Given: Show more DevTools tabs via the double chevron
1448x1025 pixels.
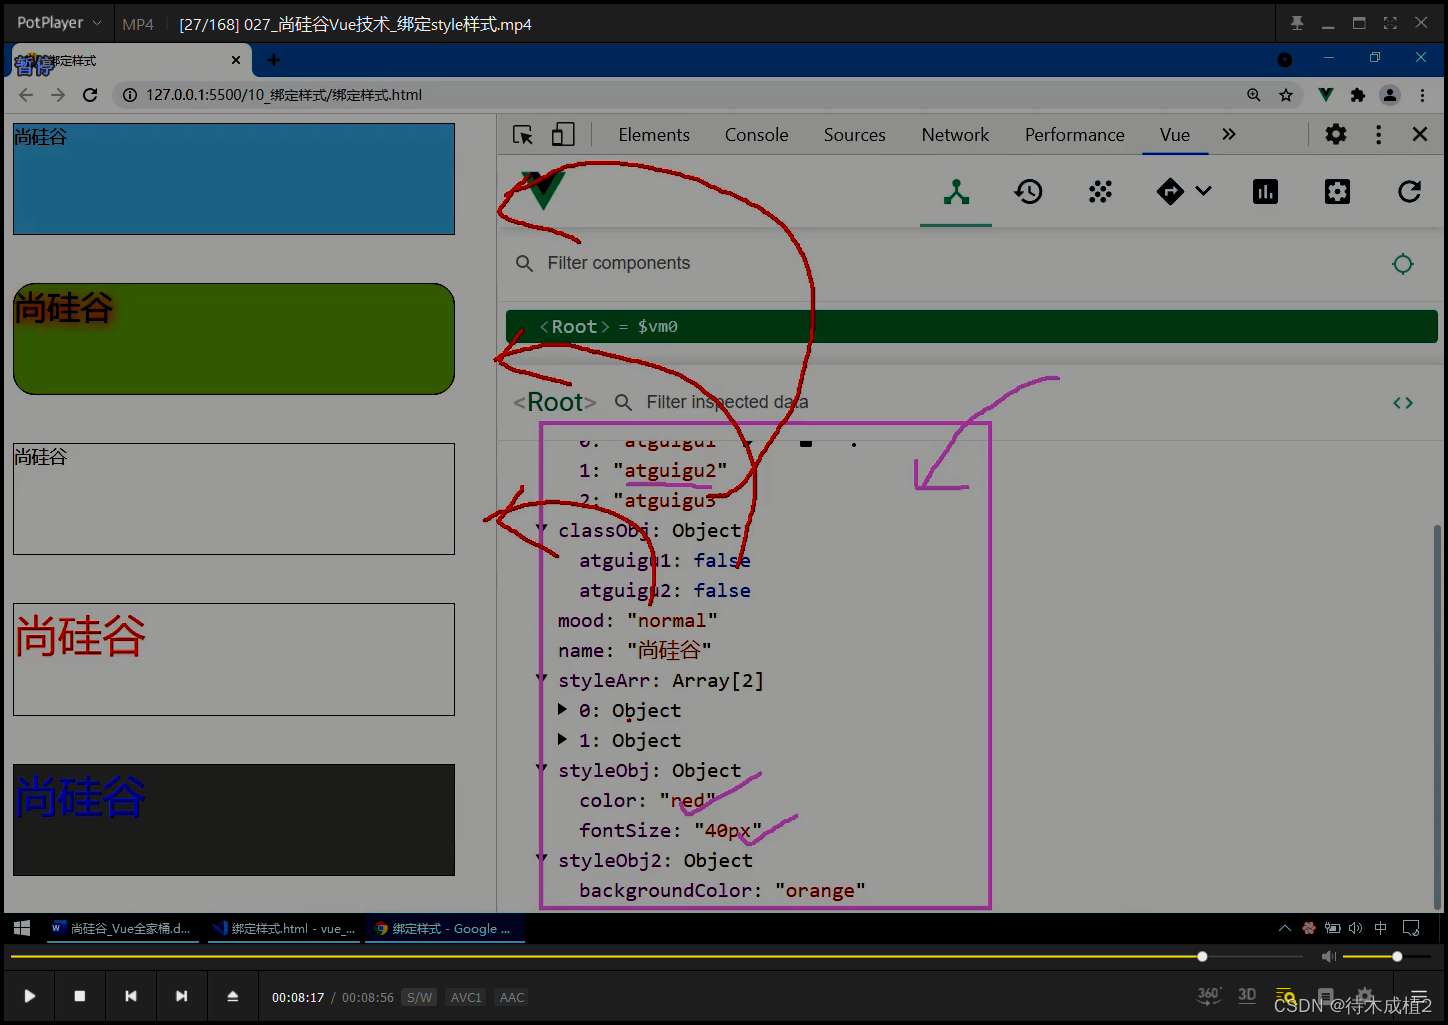Looking at the screenshot, I should coord(1229,134).
